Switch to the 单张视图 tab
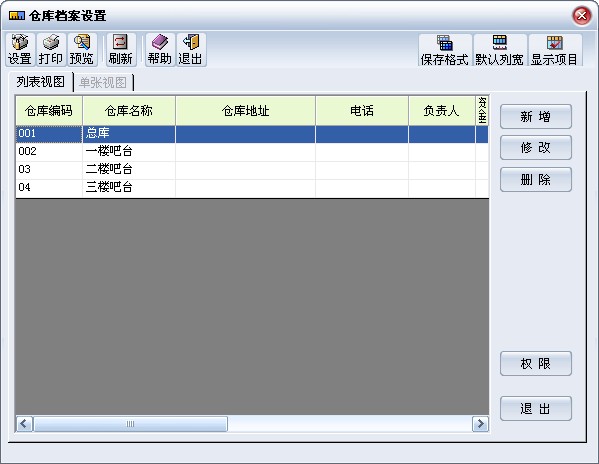599x464 pixels. click(x=103, y=82)
